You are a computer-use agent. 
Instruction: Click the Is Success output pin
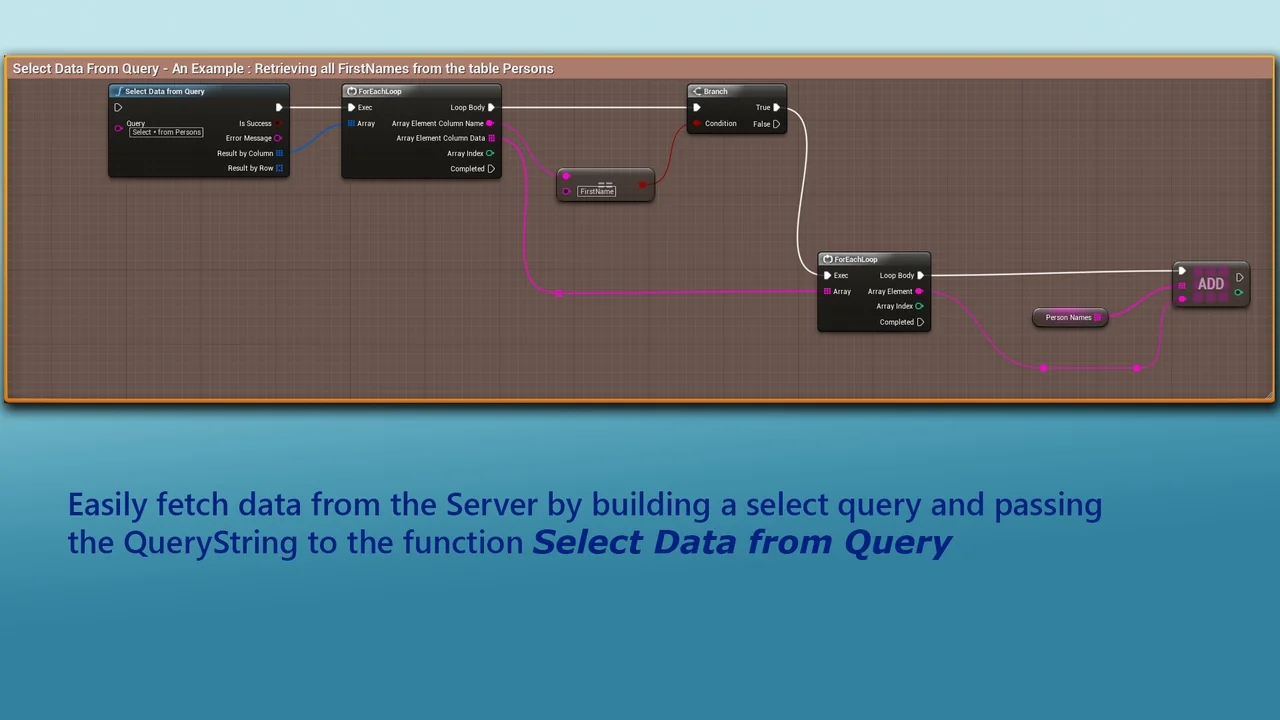click(279, 123)
